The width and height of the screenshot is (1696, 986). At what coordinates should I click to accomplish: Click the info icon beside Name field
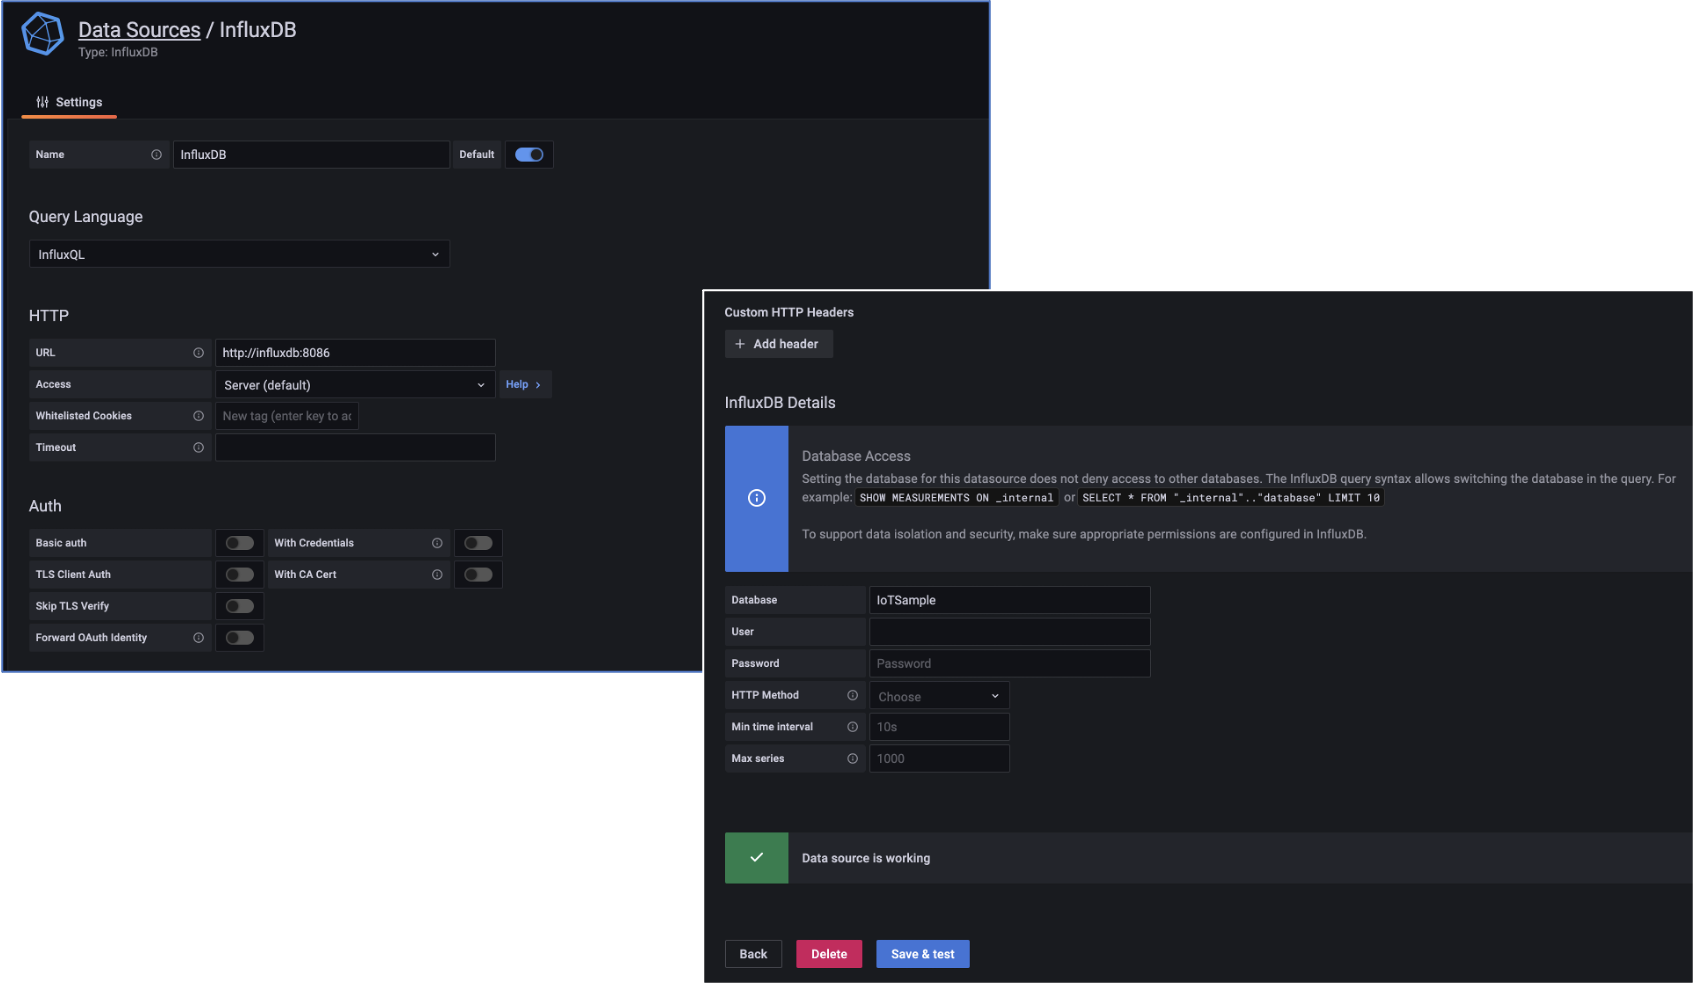click(x=156, y=155)
